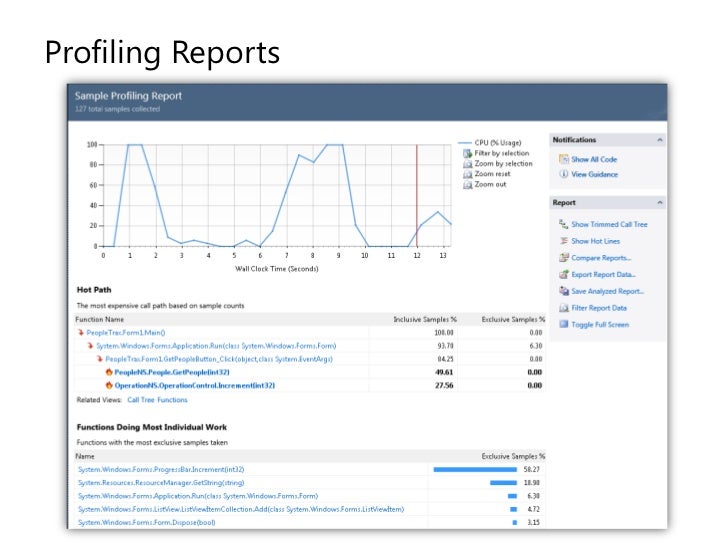Click the Filter Report Data icon
This screenshot has width=728, height=546.
(563, 308)
